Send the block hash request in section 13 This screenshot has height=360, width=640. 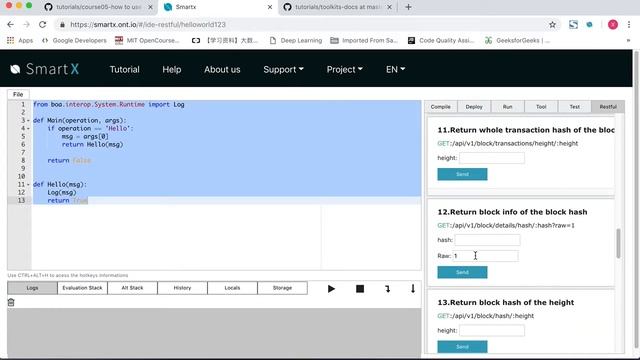click(x=462, y=347)
